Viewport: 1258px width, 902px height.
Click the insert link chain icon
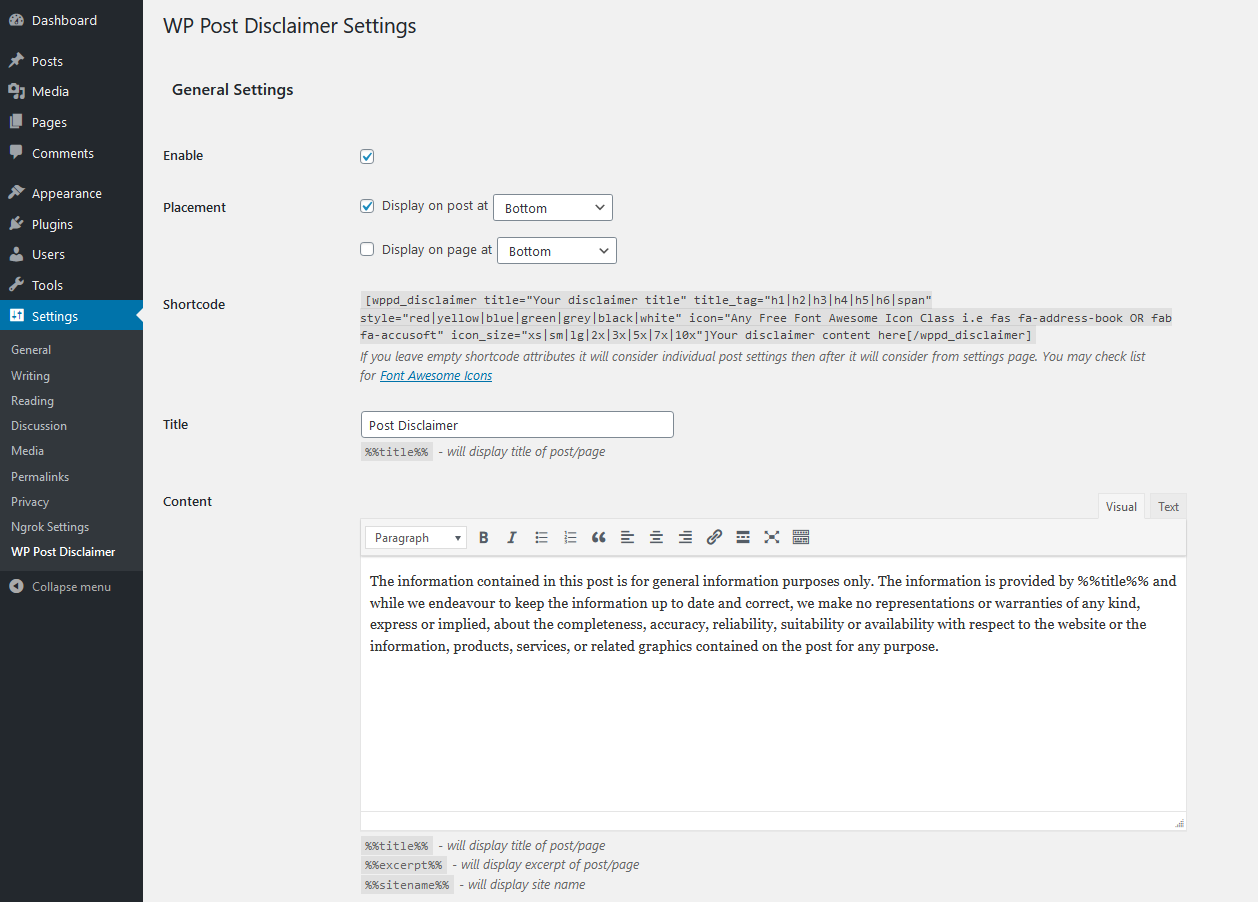[714, 538]
